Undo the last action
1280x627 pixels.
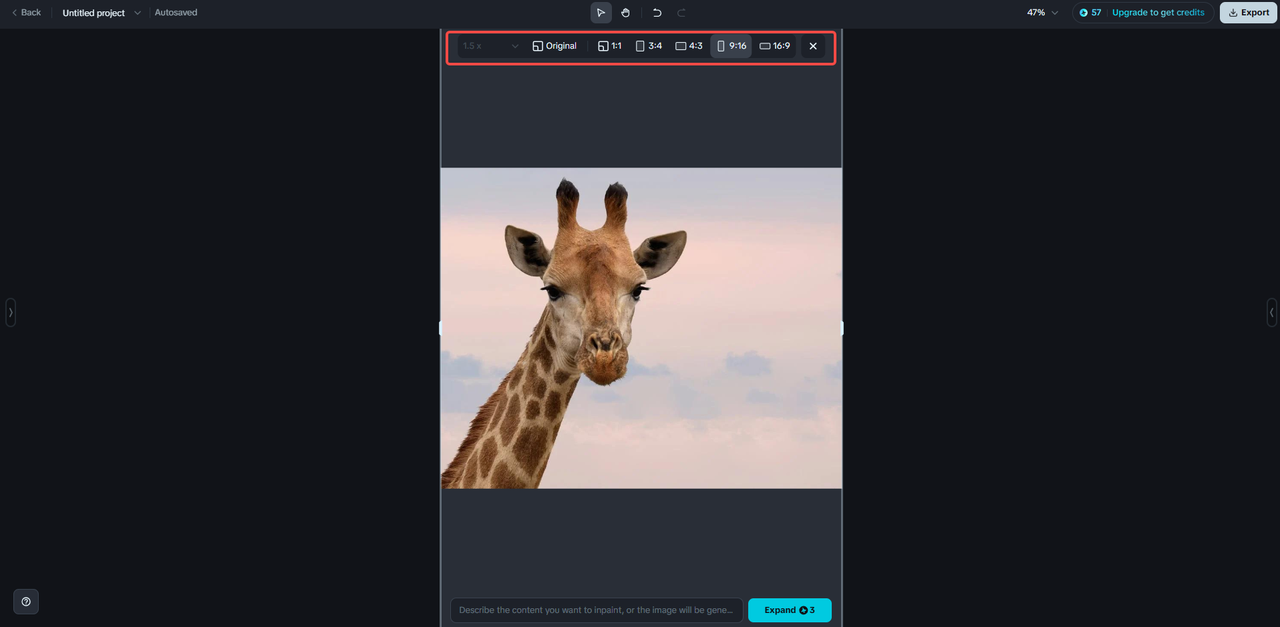(x=657, y=13)
